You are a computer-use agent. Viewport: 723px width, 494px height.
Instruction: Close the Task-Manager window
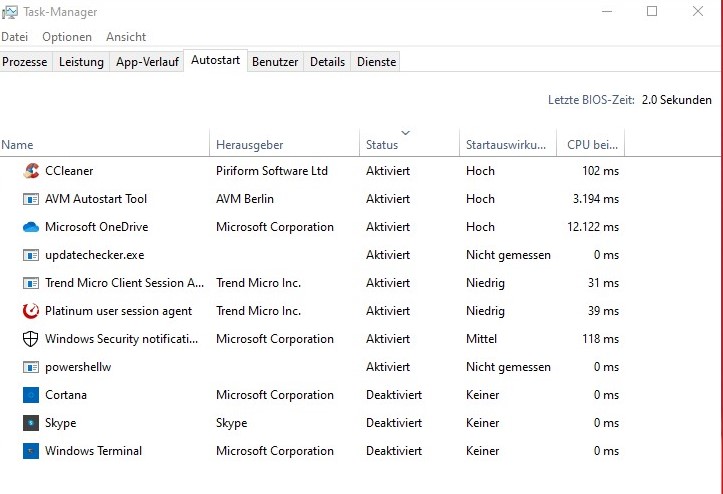pos(698,11)
